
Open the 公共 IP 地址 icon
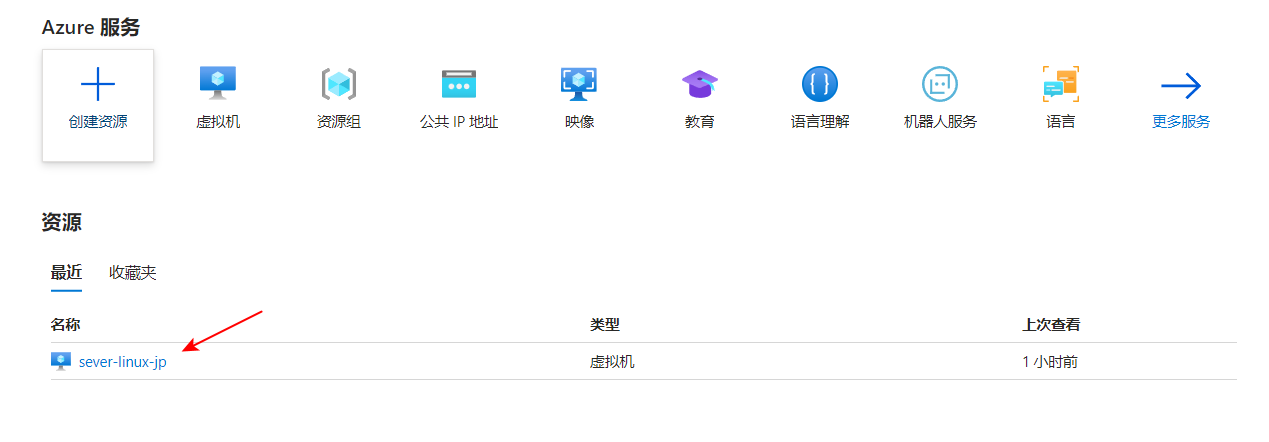(459, 84)
